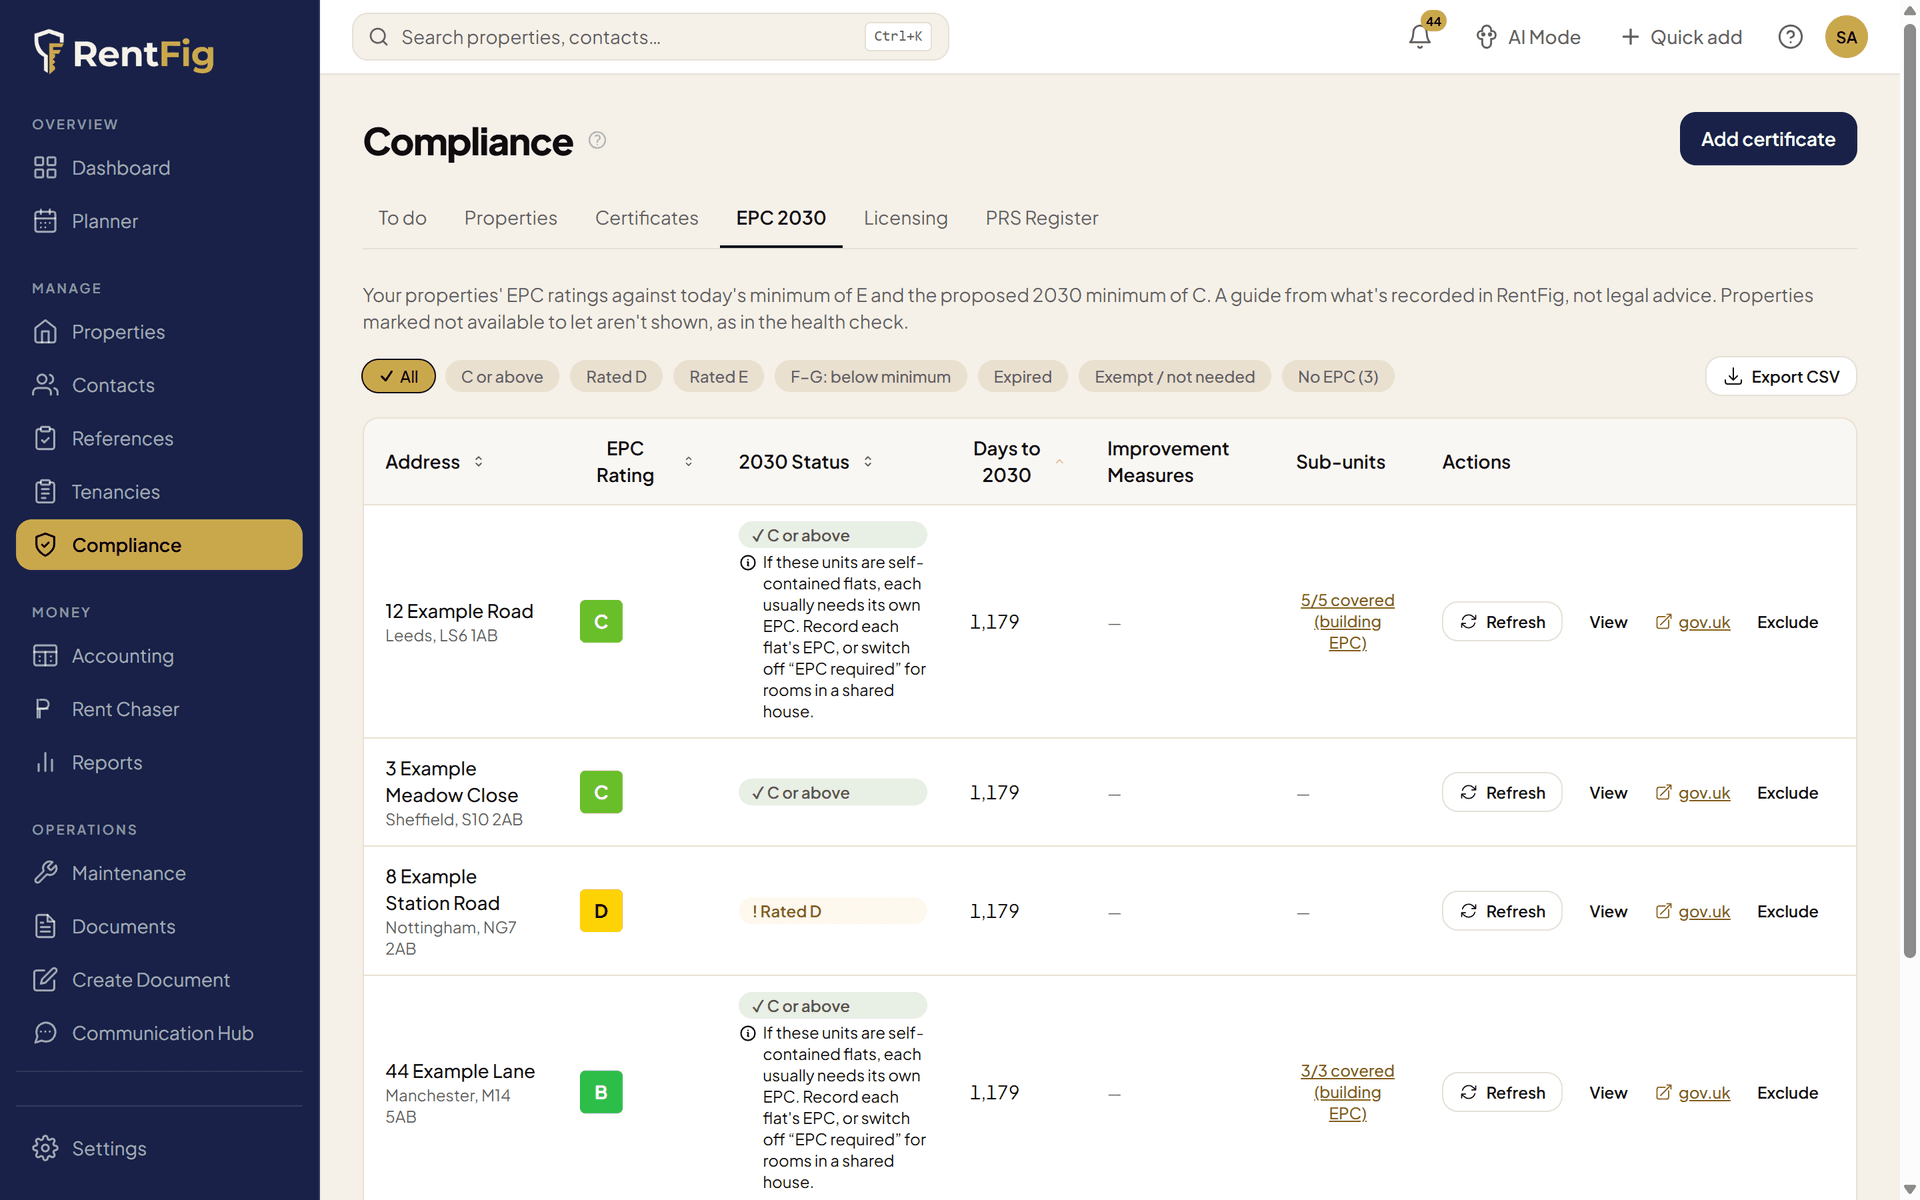Switch to the PRS Register tab
This screenshot has width=1920, height=1200.
tap(1042, 218)
